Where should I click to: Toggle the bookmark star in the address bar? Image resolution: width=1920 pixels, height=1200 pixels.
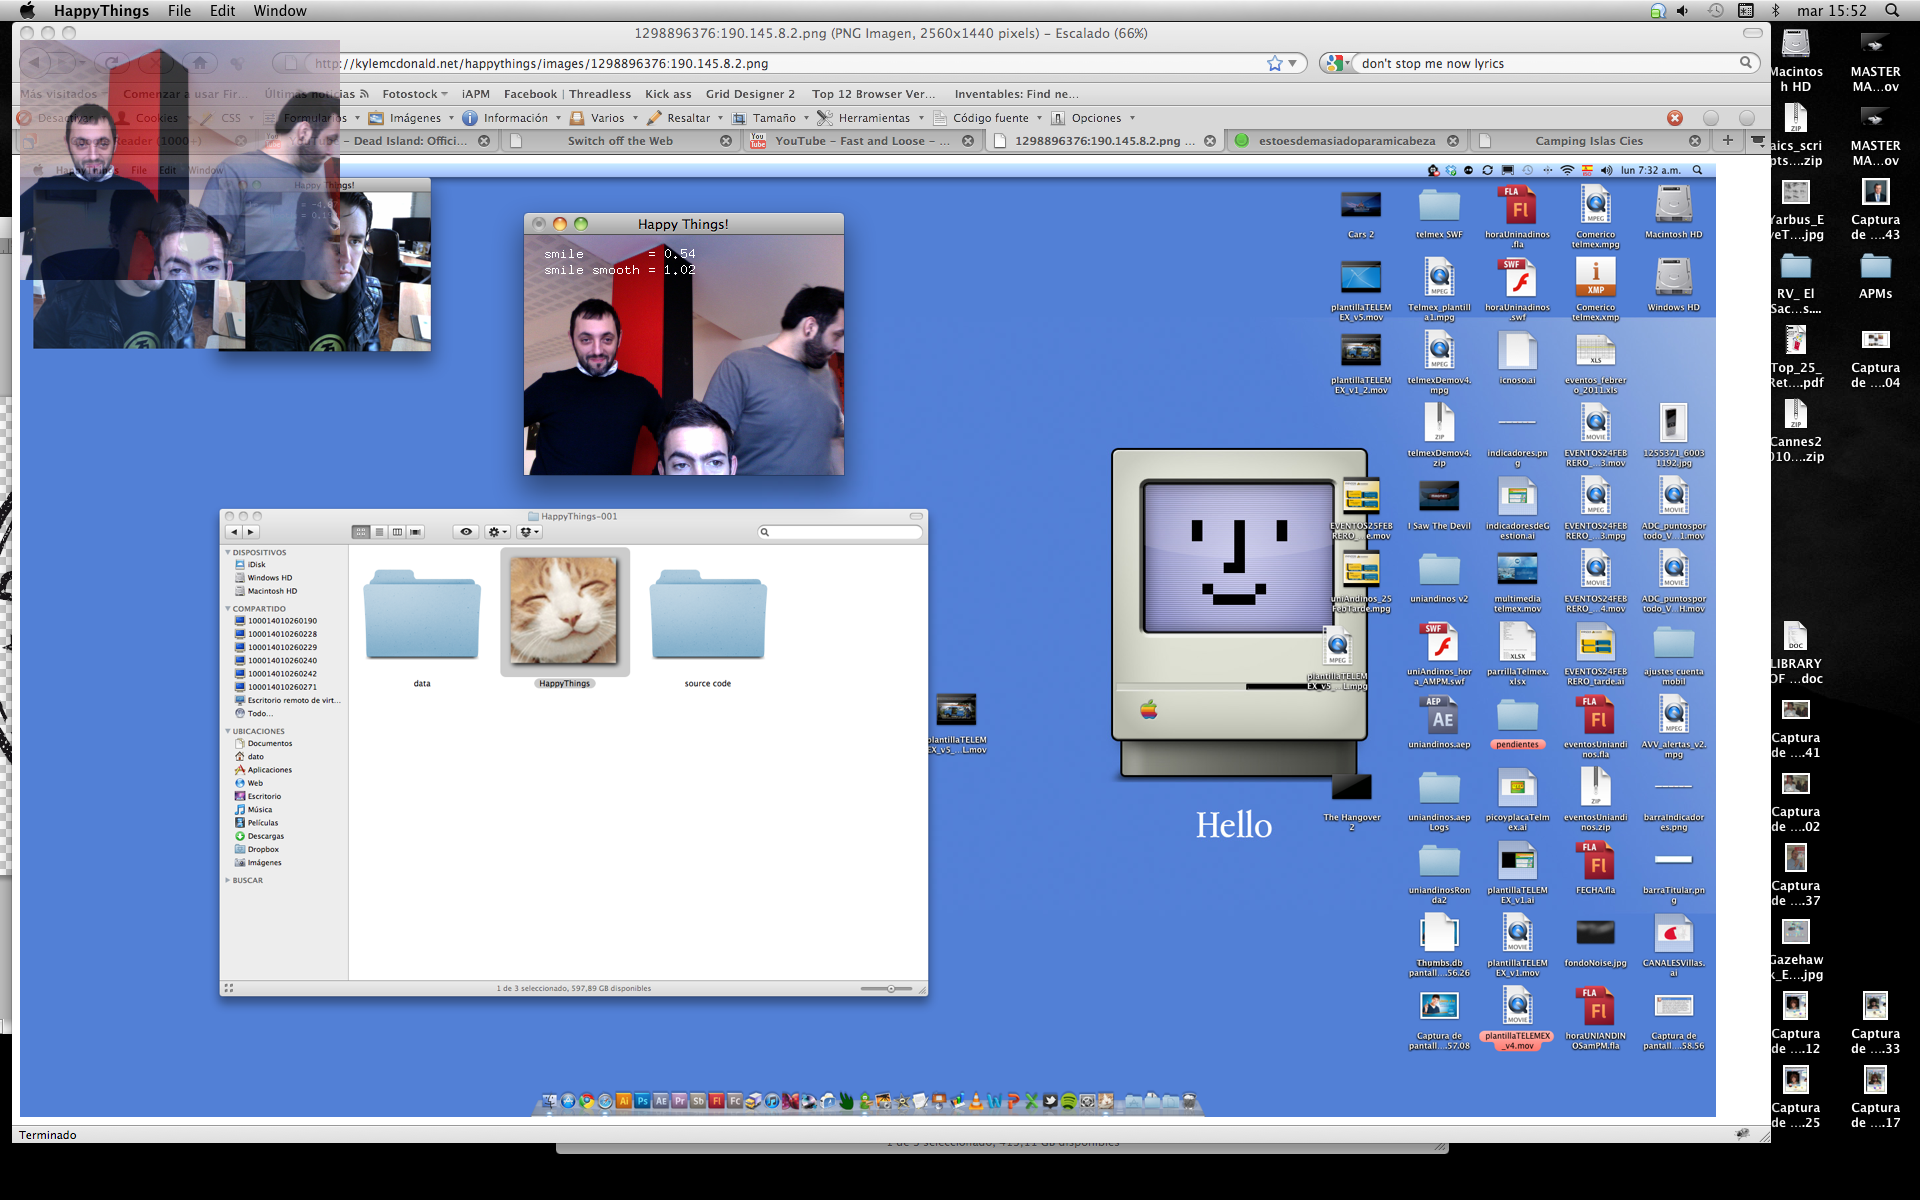point(1274,63)
